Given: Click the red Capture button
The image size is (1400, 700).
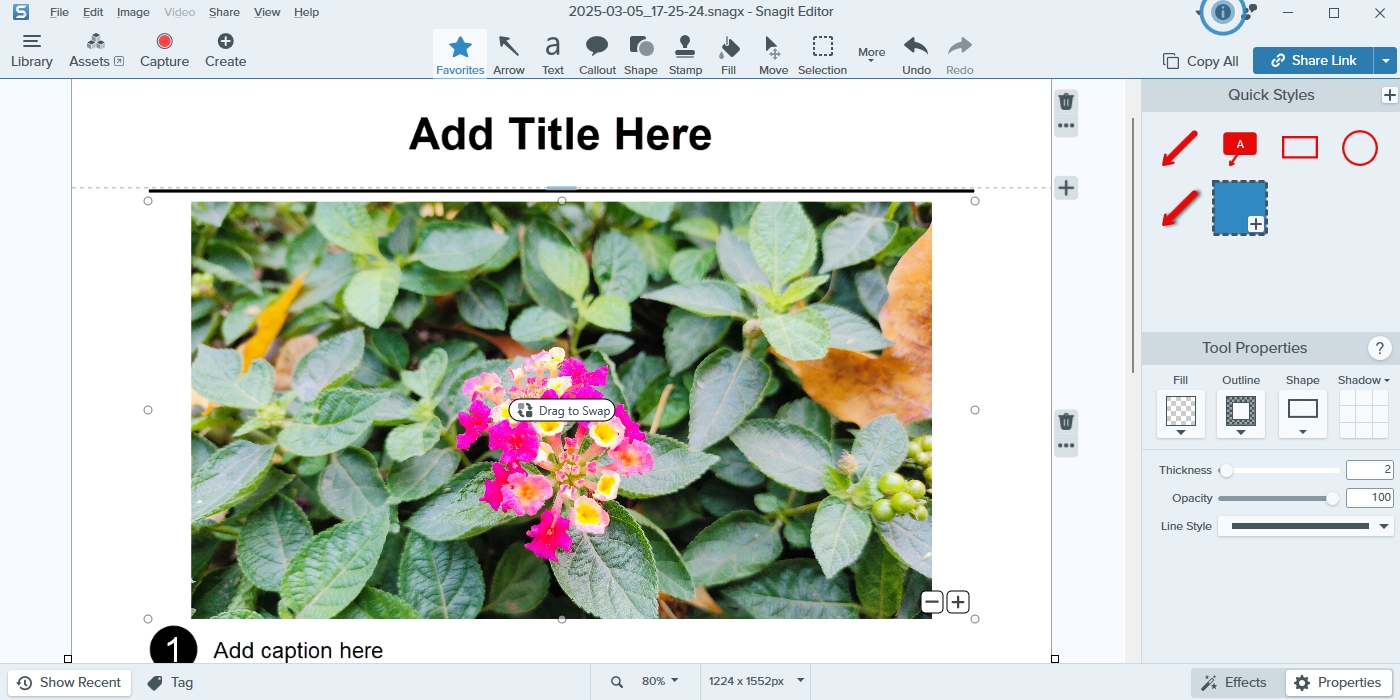Looking at the screenshot, I should (x=165, y=50).
